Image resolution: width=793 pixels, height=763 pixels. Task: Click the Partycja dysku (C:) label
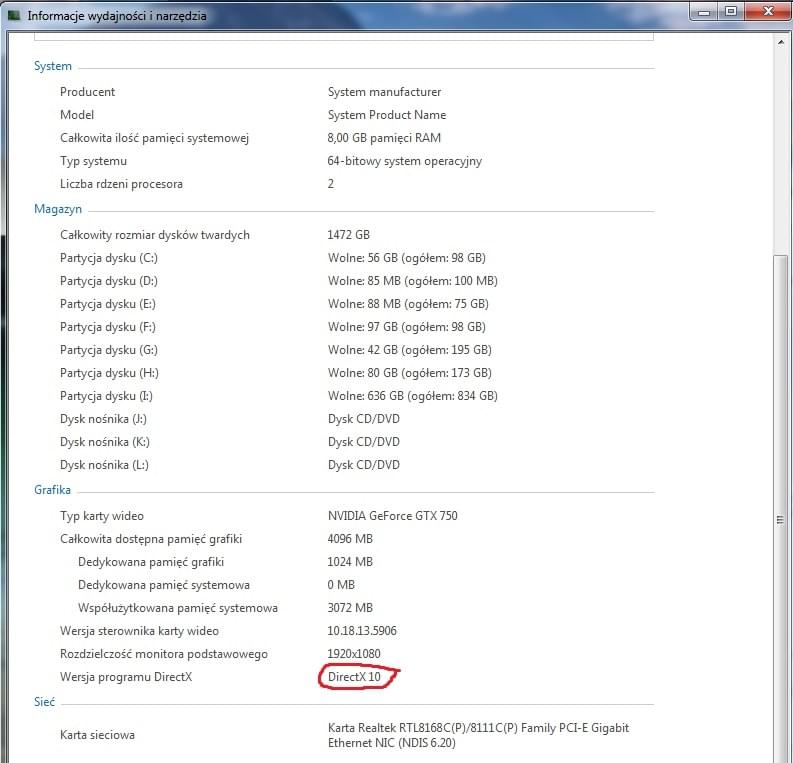[x=108, y=258]
